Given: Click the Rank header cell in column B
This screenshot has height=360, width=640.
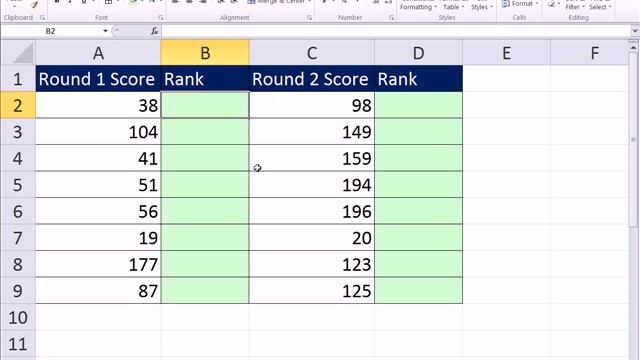Looking at the screenshot, I should 205,79.
